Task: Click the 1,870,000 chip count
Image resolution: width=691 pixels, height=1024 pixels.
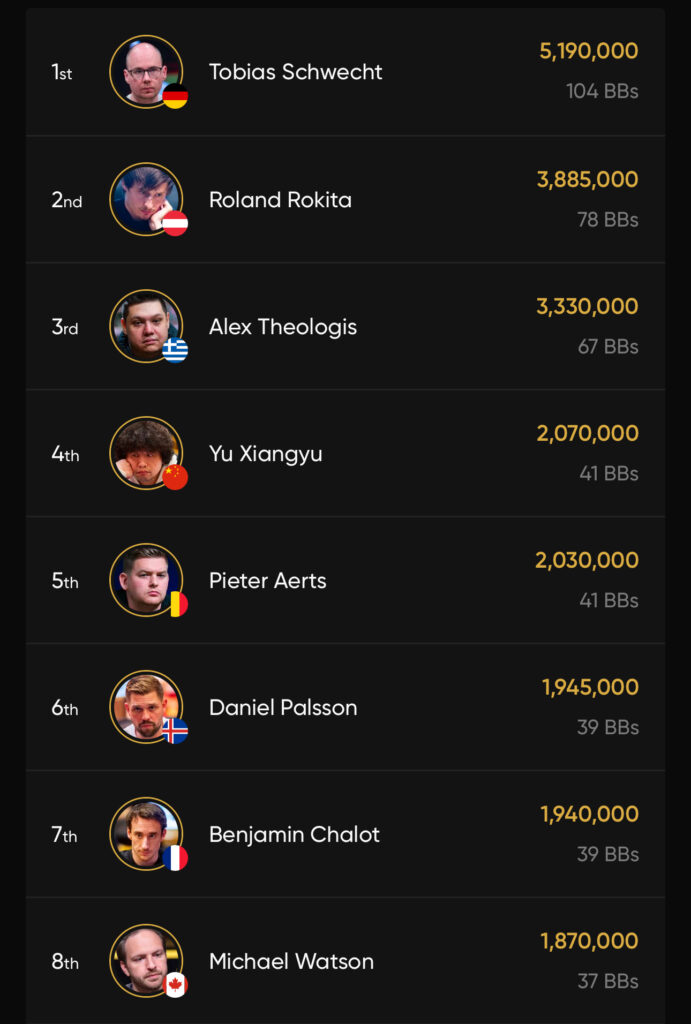Action: click(589, 941)
